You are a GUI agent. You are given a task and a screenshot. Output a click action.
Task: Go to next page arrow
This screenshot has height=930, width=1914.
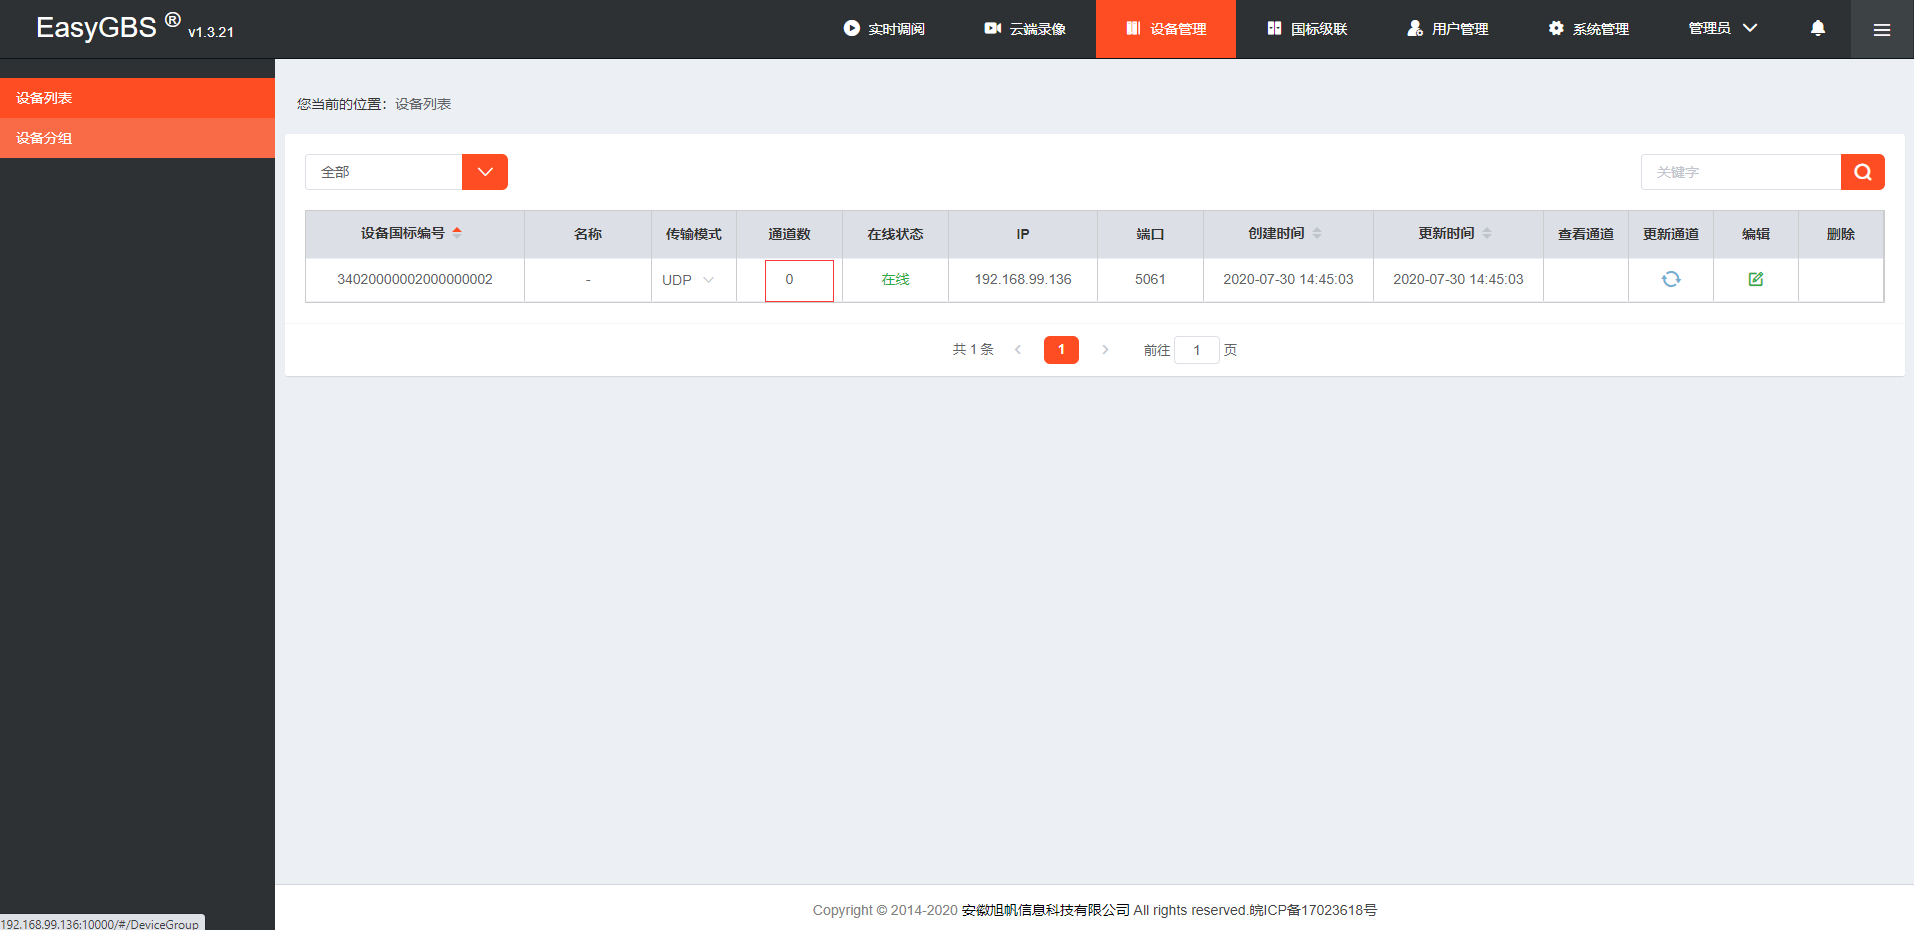pyautogui.click(x=1105, y=350)
